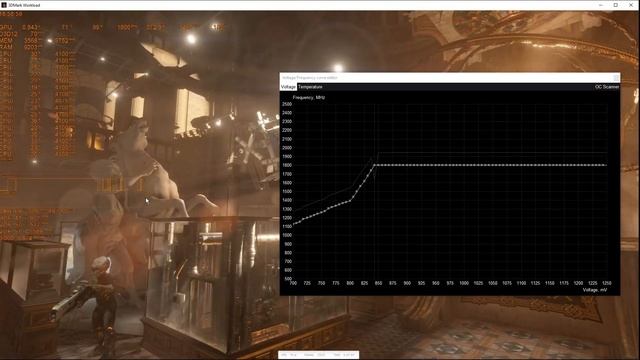The width and height of the screenshot is (640, 360).
Task: Click the 2500 frequency axis value
Action: click(287, 104)
